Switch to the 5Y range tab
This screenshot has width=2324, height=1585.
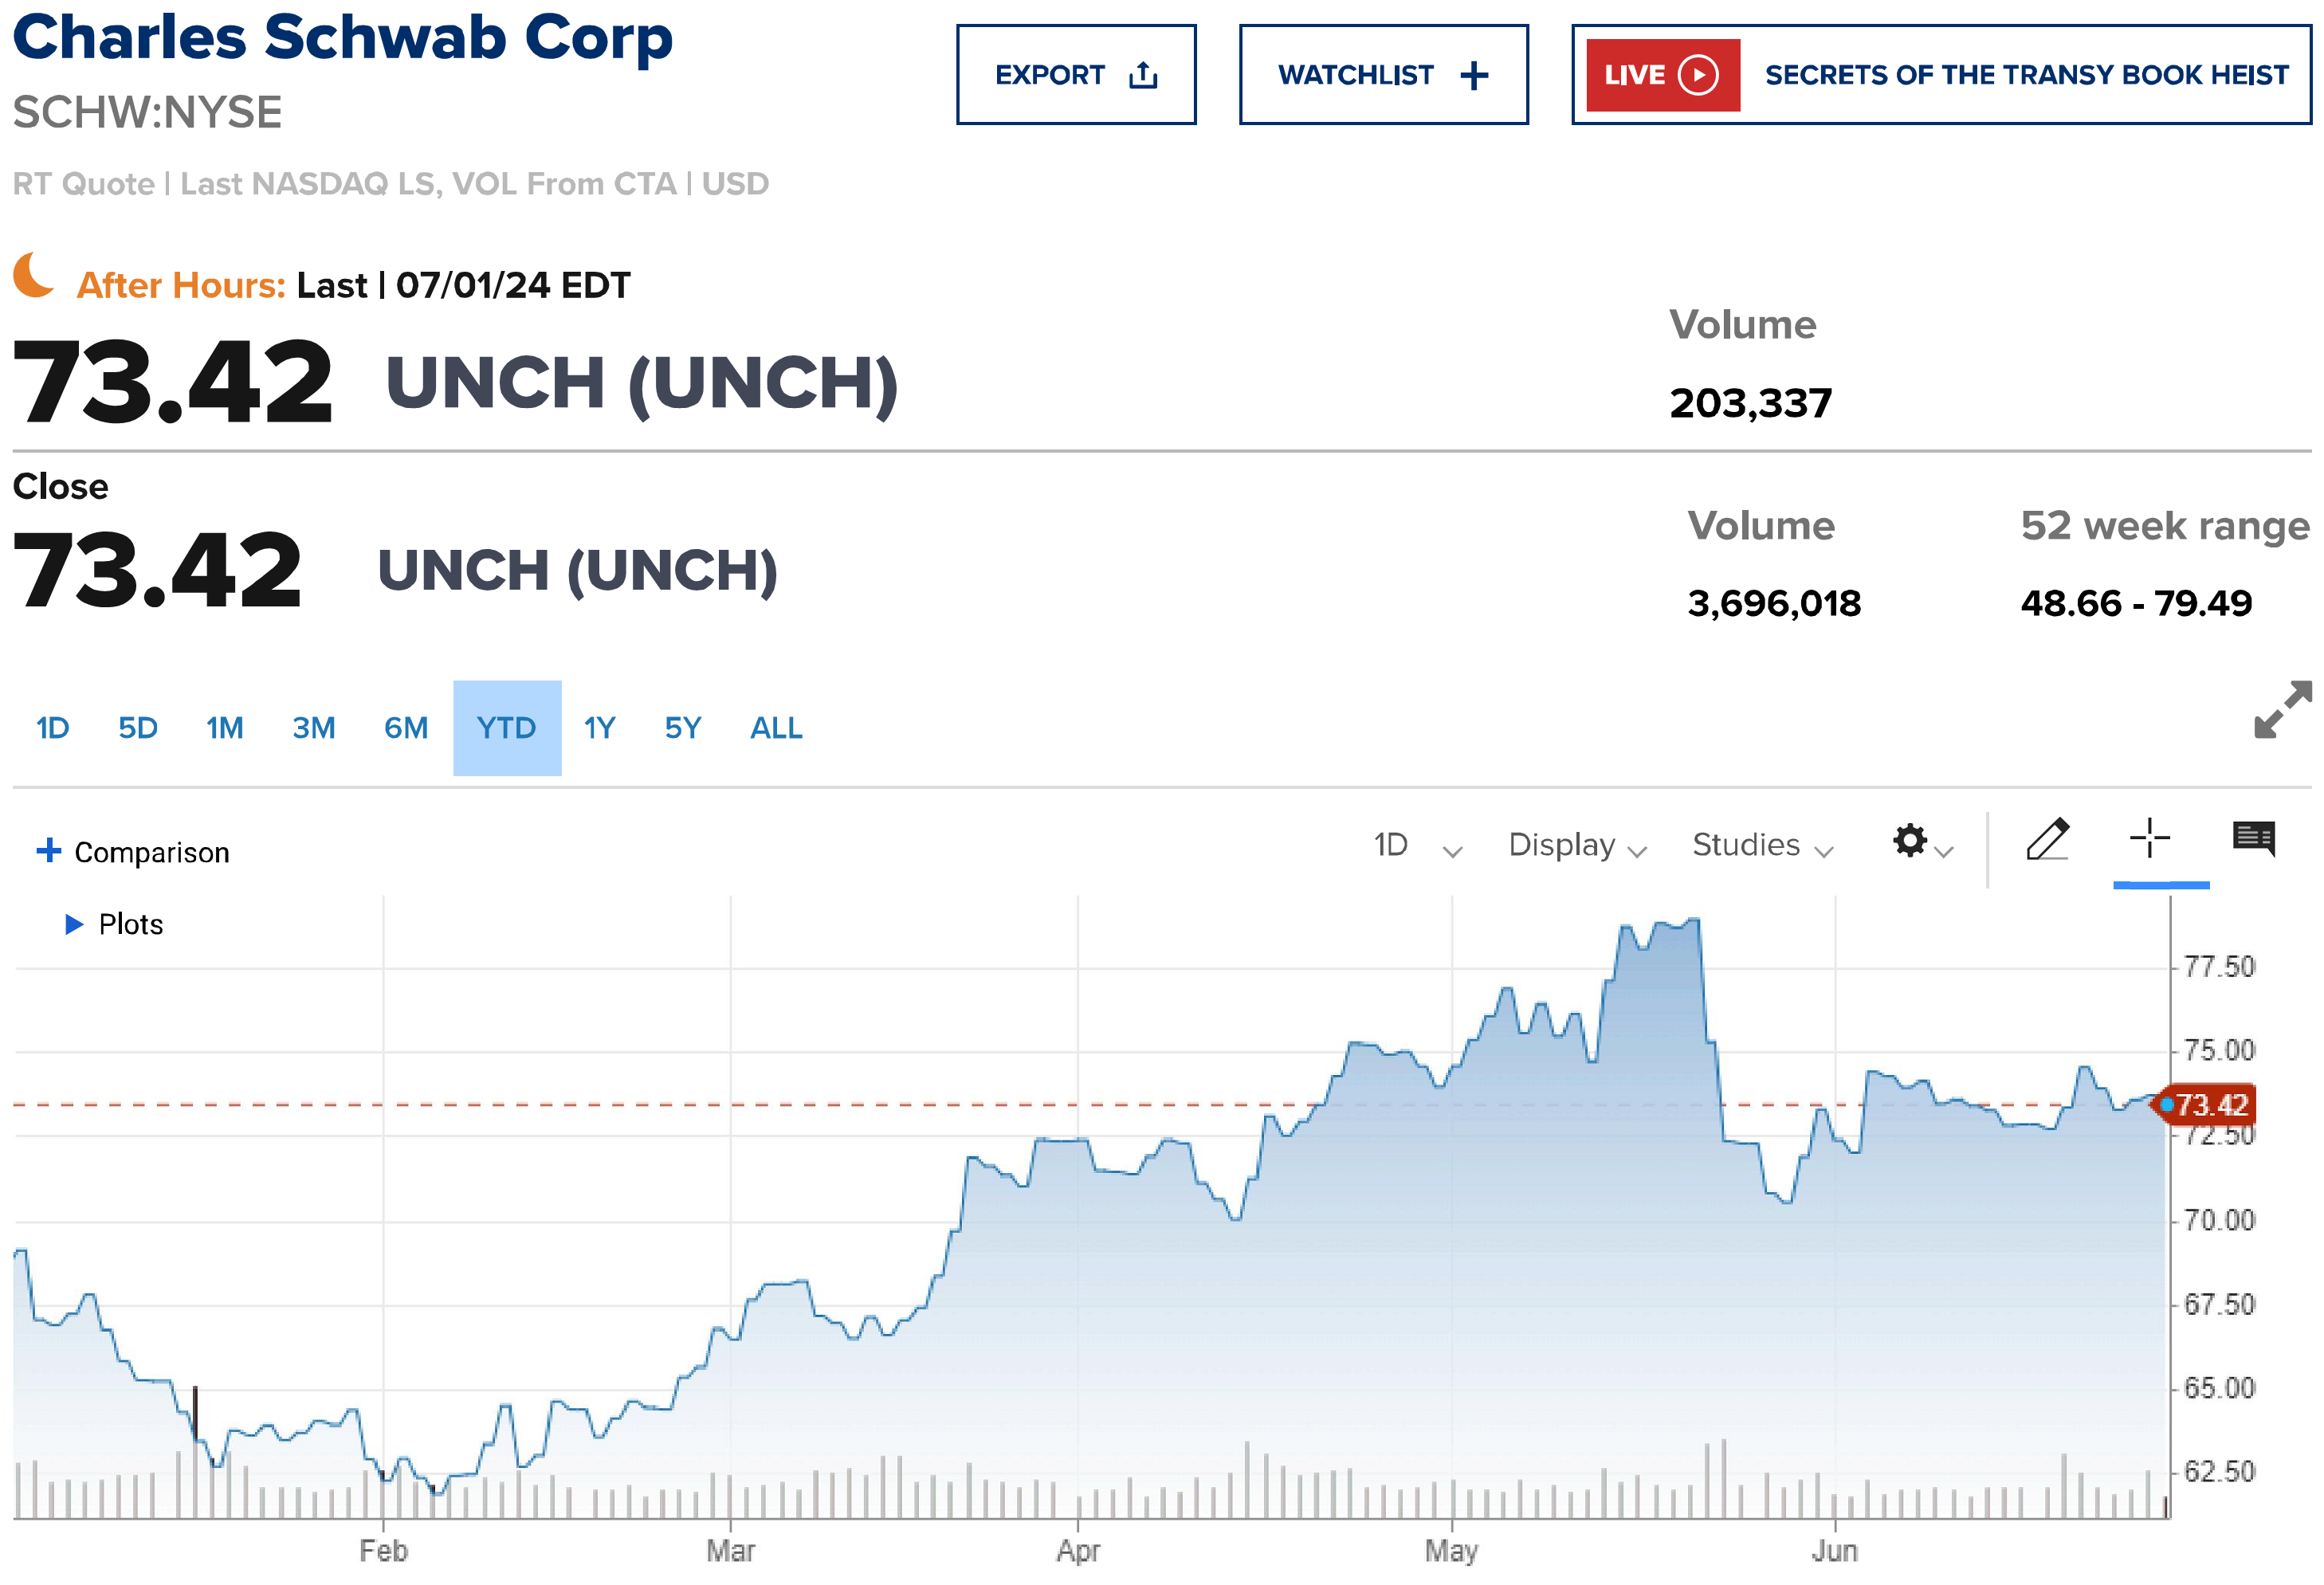pyautogui.click(x=683, y=728)
